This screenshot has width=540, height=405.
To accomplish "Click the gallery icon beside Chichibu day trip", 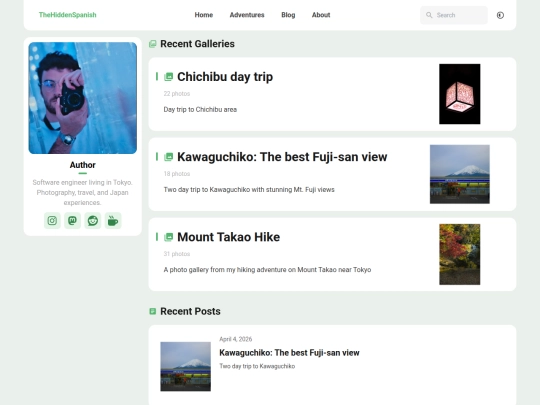I will click(168, 77).
